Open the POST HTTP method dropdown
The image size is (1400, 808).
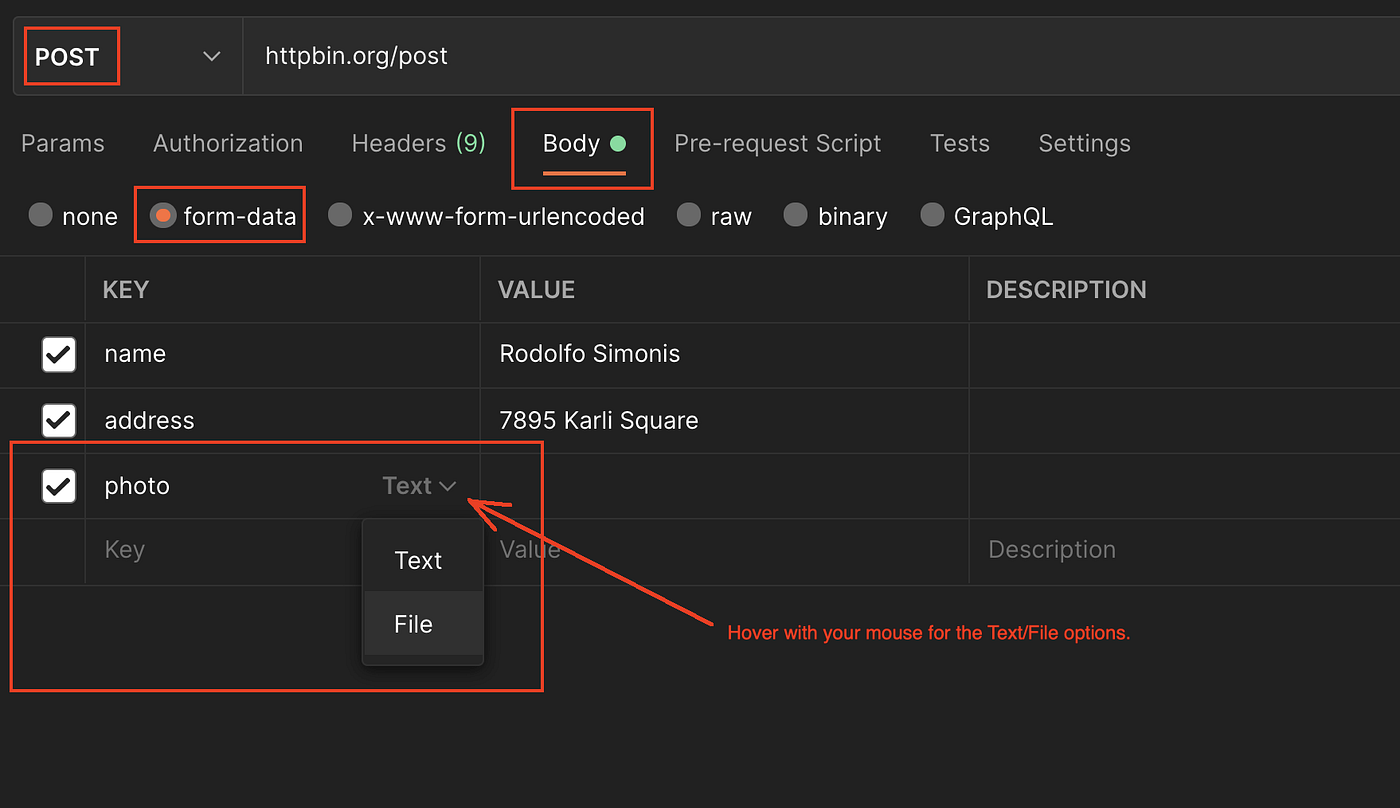pos(128,56)
